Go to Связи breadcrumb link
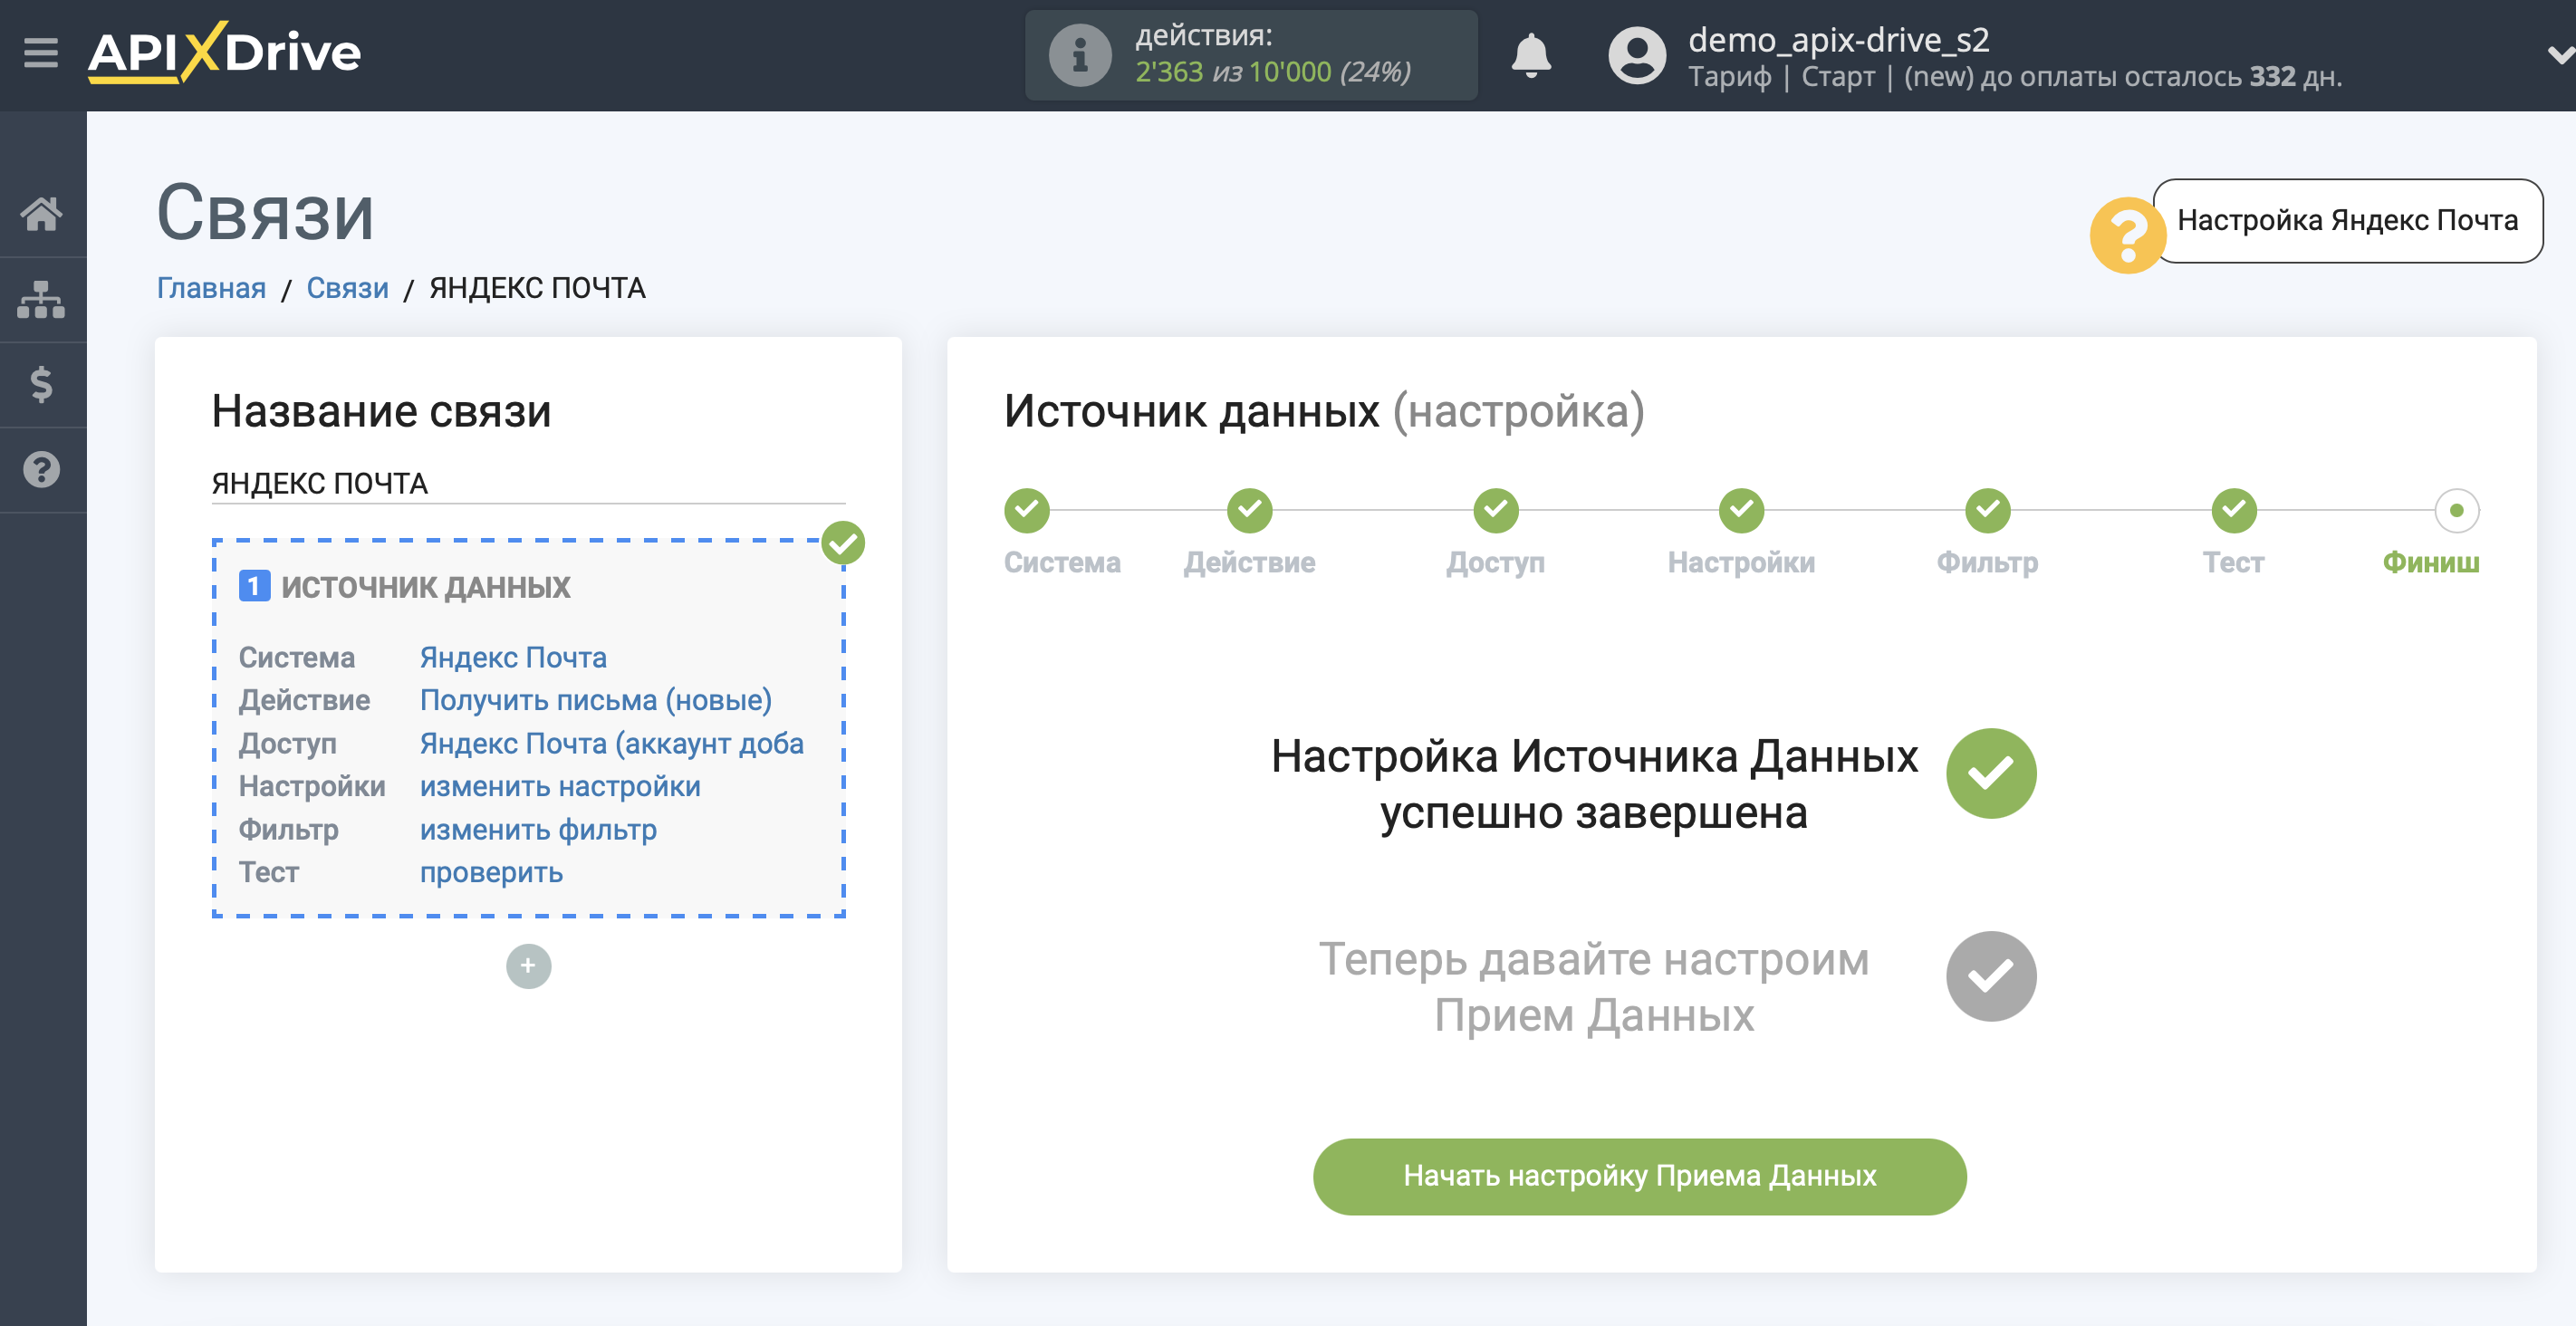This screenshot has height=1326, width=2576. 347,288
